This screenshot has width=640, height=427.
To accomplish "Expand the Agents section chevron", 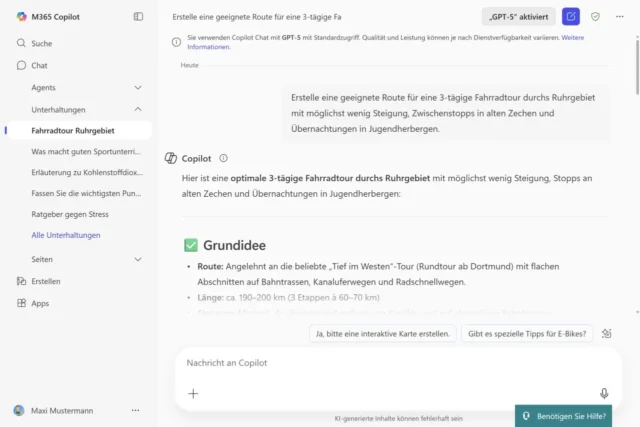I will point(138,87).
